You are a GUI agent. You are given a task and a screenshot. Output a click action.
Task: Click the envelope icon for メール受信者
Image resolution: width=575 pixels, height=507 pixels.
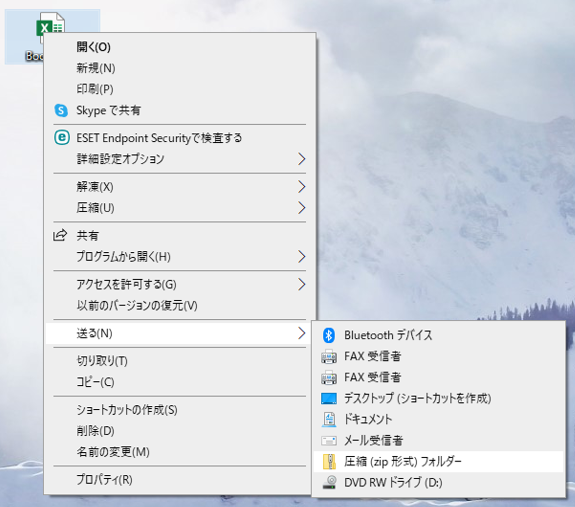pos(329,440)
